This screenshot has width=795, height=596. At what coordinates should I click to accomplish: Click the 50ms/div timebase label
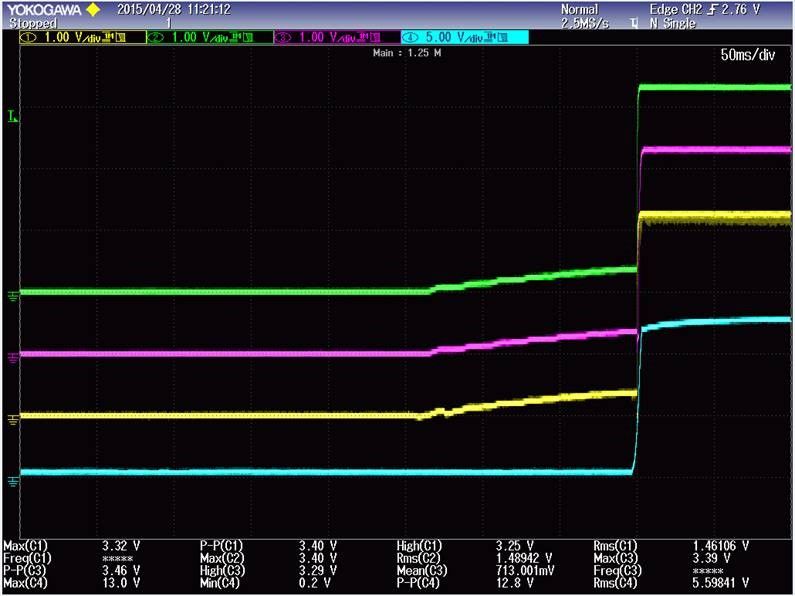tap(748, 55)
